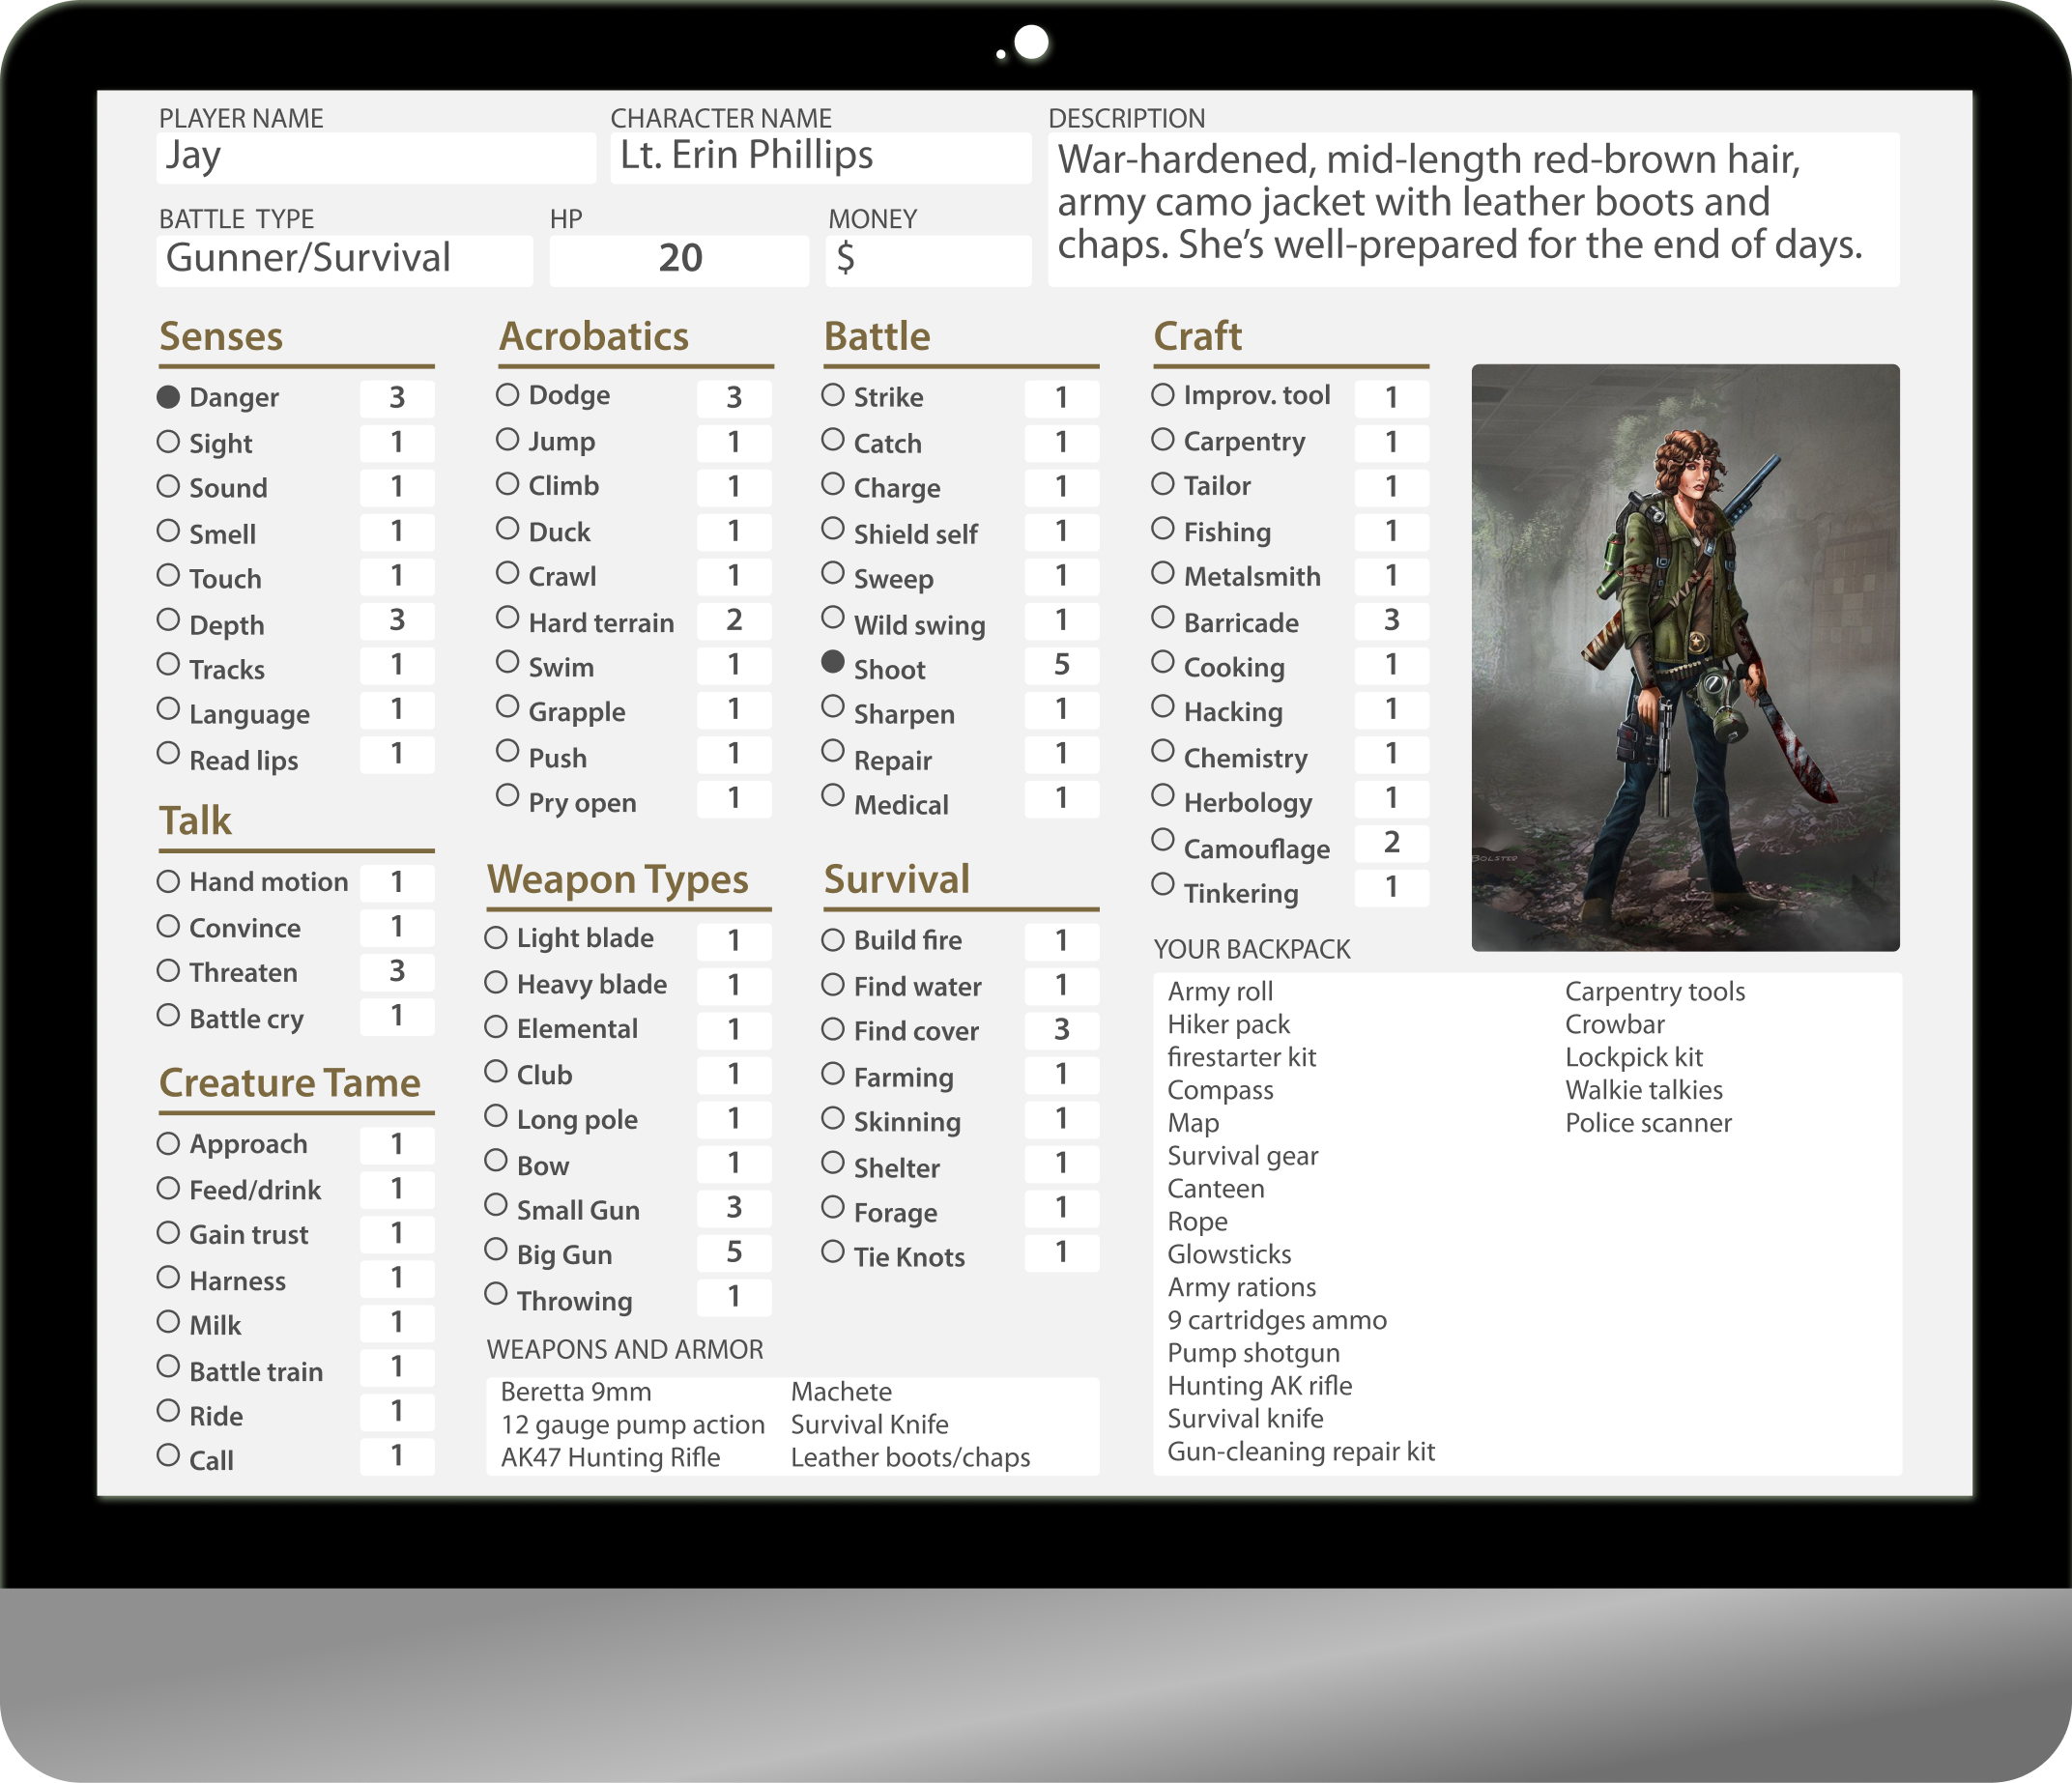Click the character portrait image
This screenshot has width=2072, height=1783.
[x=1685, y=657]
